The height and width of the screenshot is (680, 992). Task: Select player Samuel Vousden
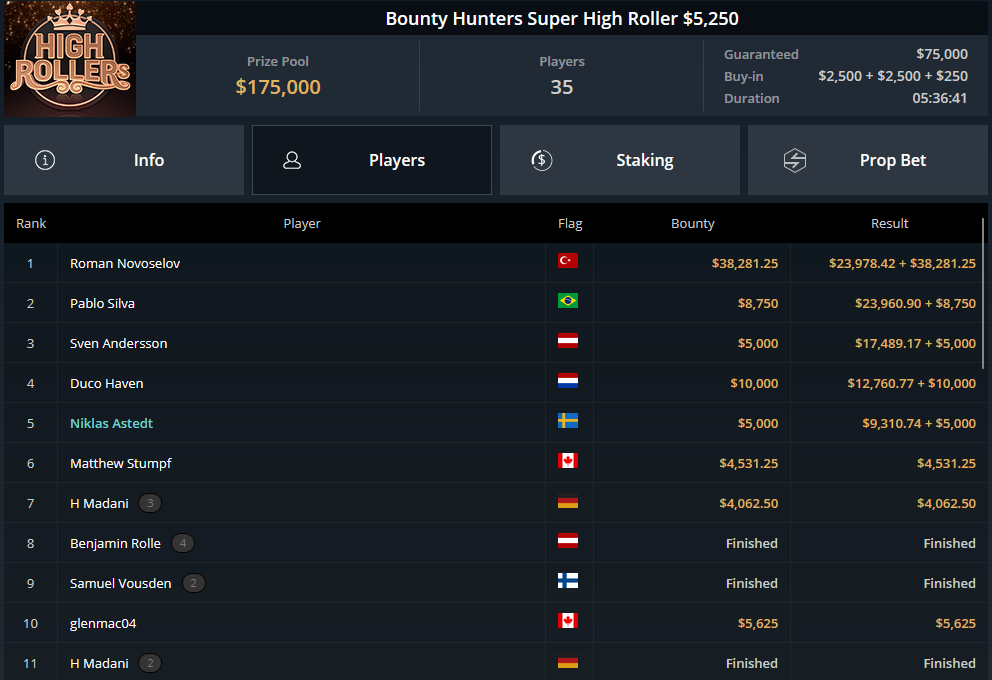coord(120,583)
